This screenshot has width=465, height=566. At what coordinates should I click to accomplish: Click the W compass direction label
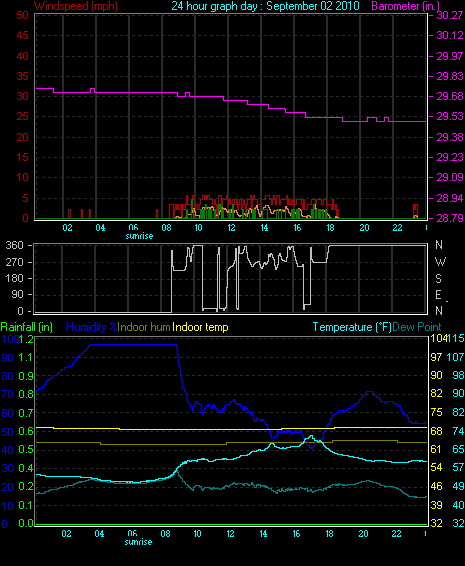440,262
